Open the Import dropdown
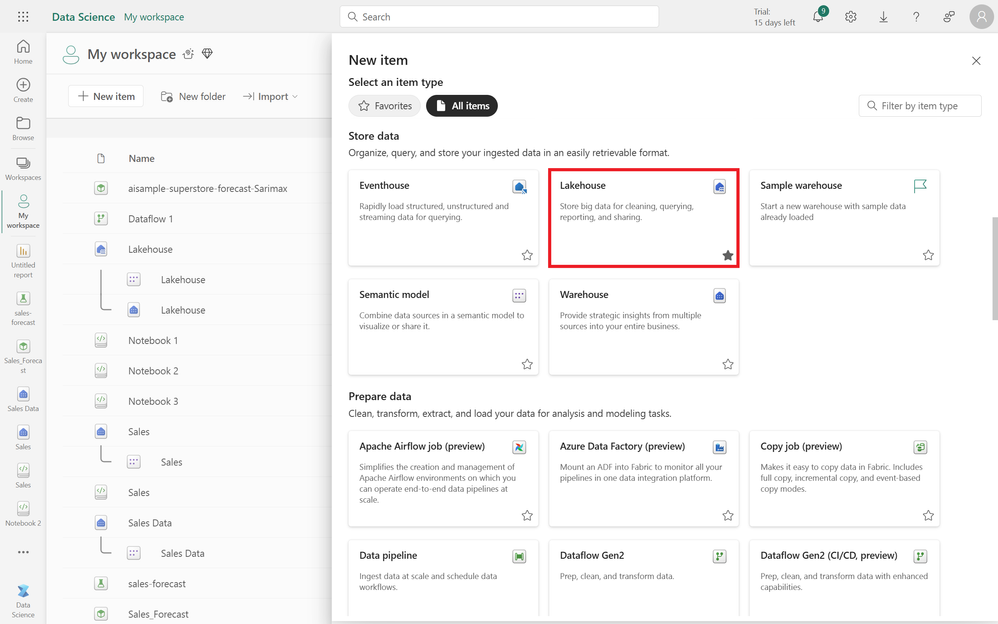The height and width of the screenshot is (624, 998). (x=271, y=96)
